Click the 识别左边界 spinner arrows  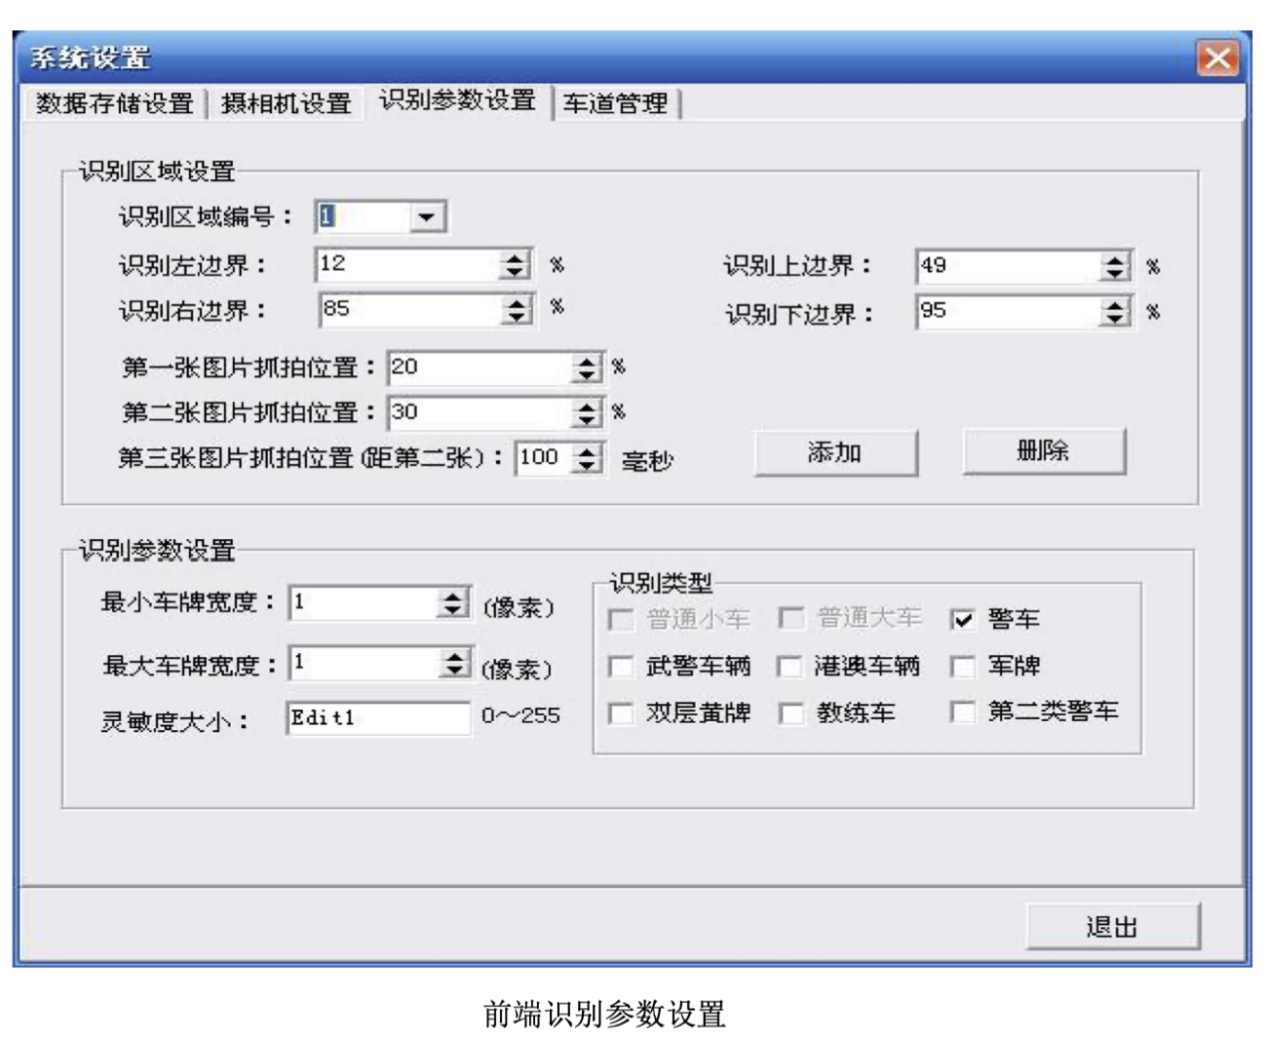(x=515, y=265)
